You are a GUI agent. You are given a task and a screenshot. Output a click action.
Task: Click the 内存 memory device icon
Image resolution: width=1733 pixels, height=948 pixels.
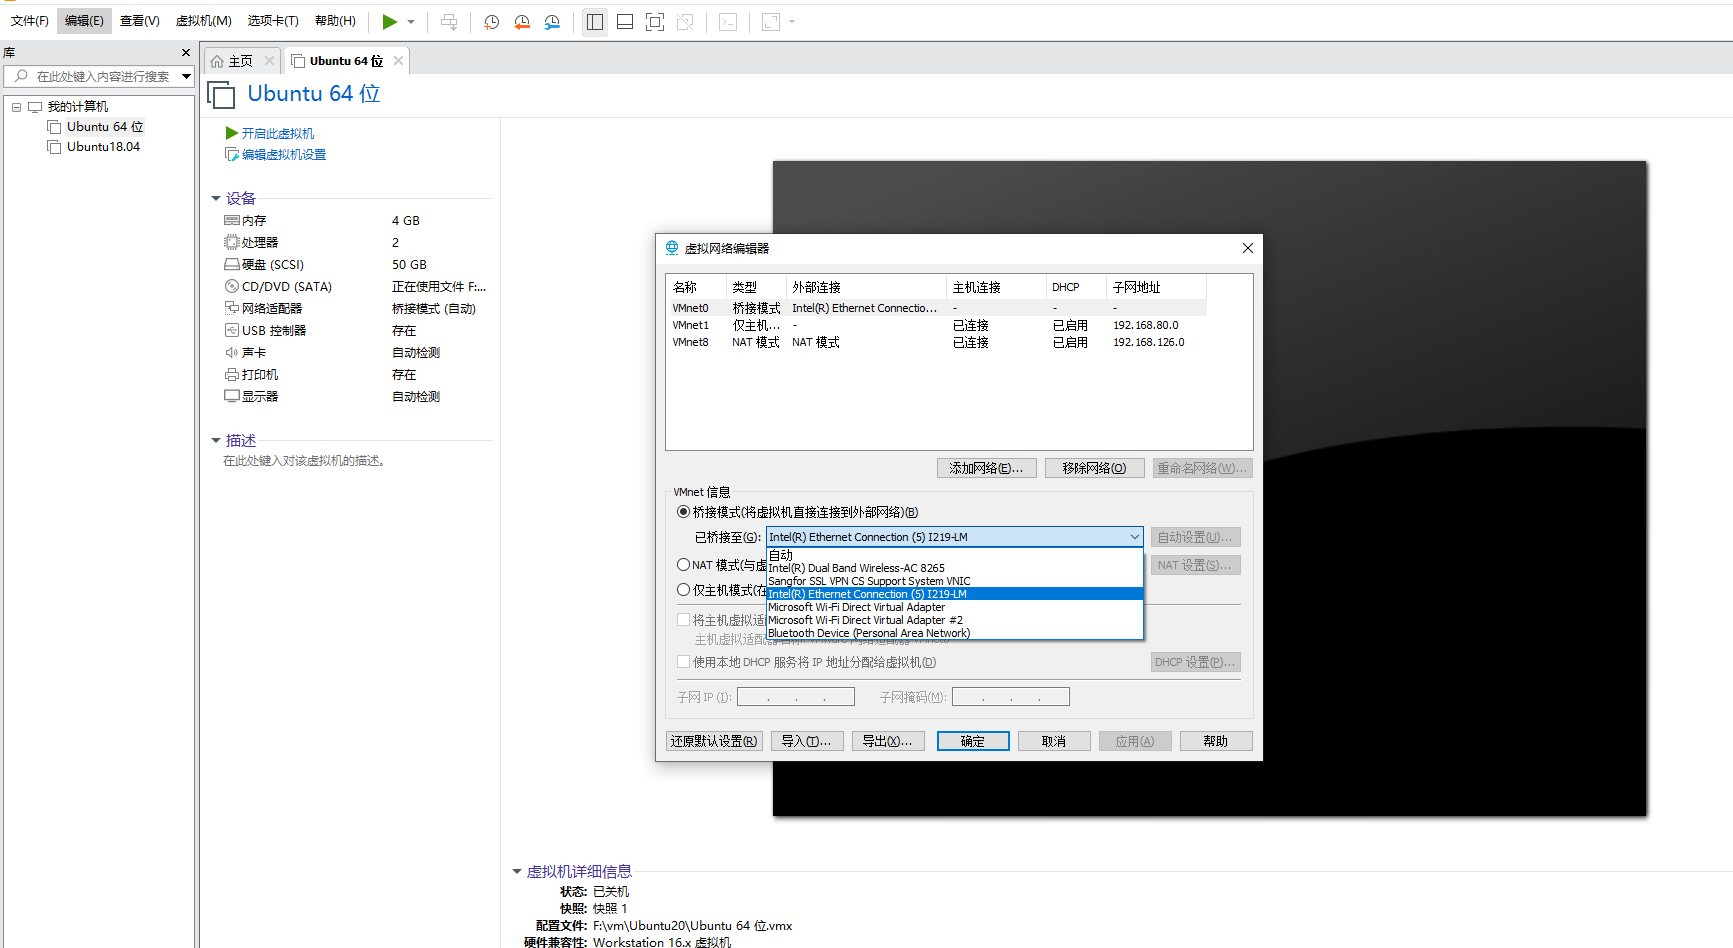pos(232,221)
